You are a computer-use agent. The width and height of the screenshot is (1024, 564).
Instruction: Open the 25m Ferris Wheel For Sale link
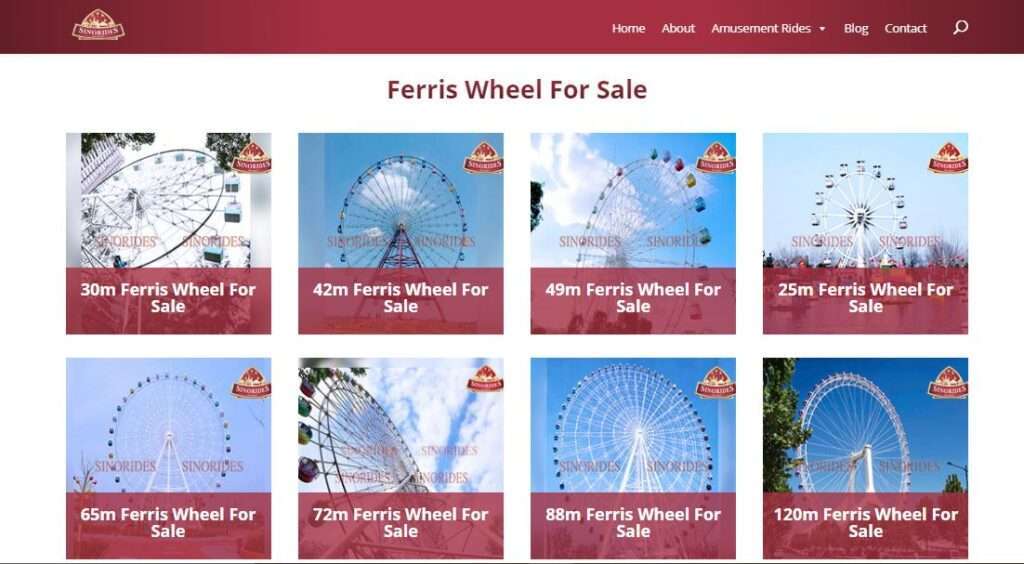click(x=865, y=298)
